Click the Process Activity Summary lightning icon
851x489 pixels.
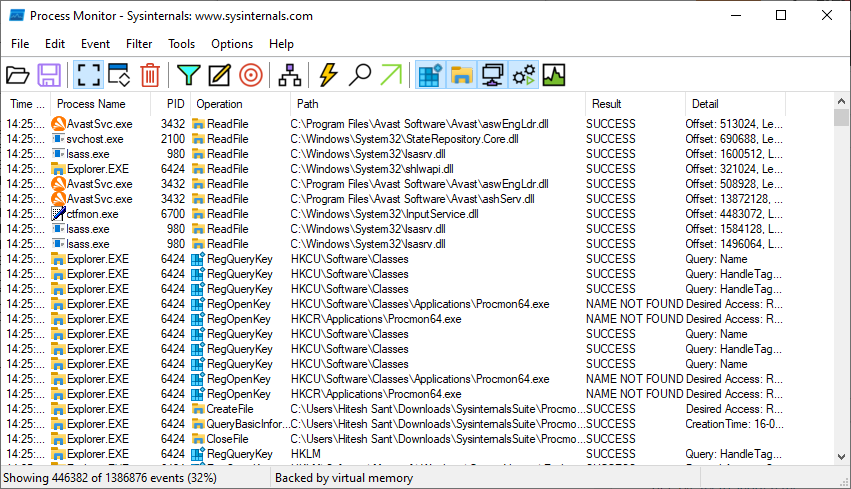[x=328, y=75]
